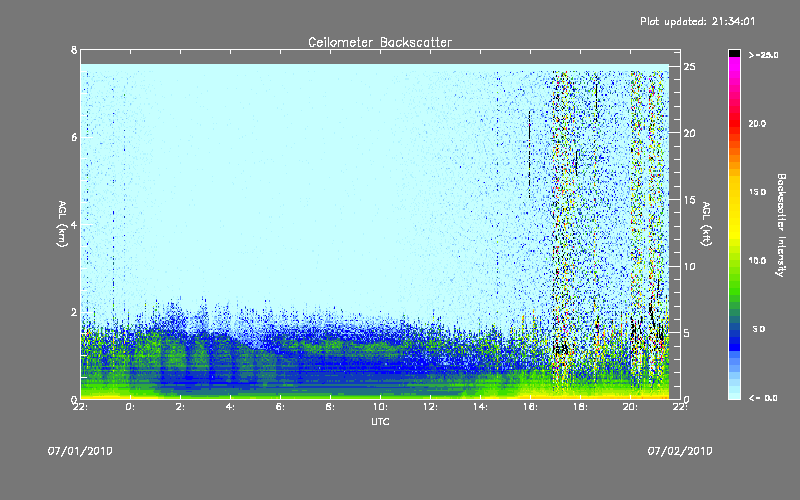Viewport: 800px width, 500px height.
Task: Click the red region of the colorbar near 20.0
Action: click(734, 124)
